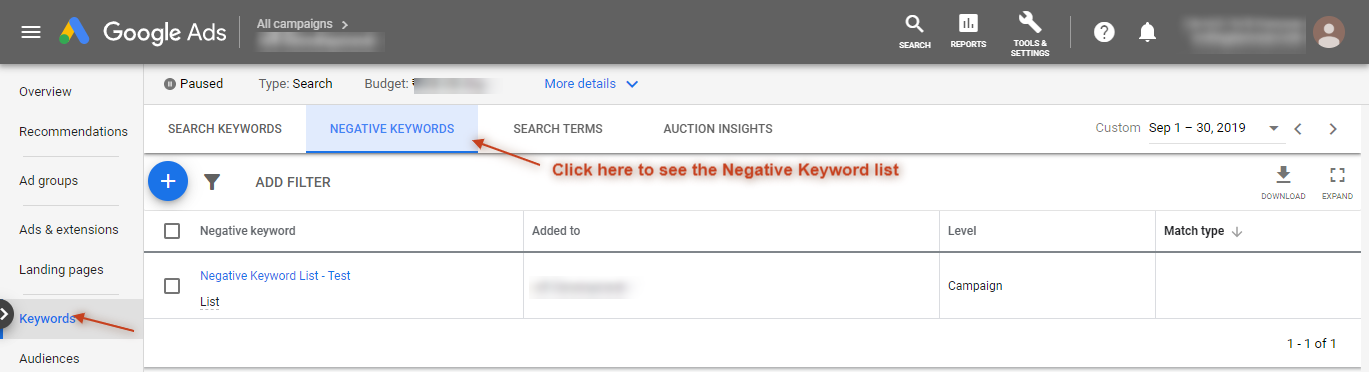Open the custom date range dropdown

tap(1214, 129)
